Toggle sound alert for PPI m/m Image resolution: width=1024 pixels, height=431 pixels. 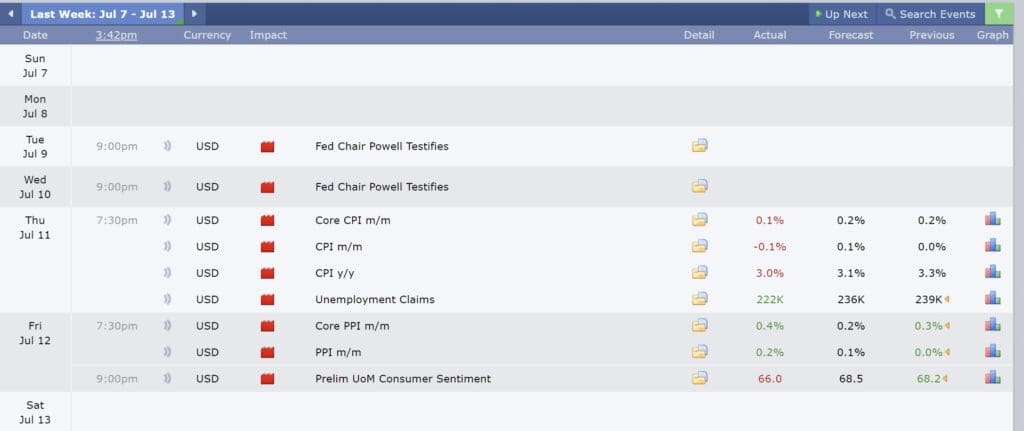[x=167, y=352]
